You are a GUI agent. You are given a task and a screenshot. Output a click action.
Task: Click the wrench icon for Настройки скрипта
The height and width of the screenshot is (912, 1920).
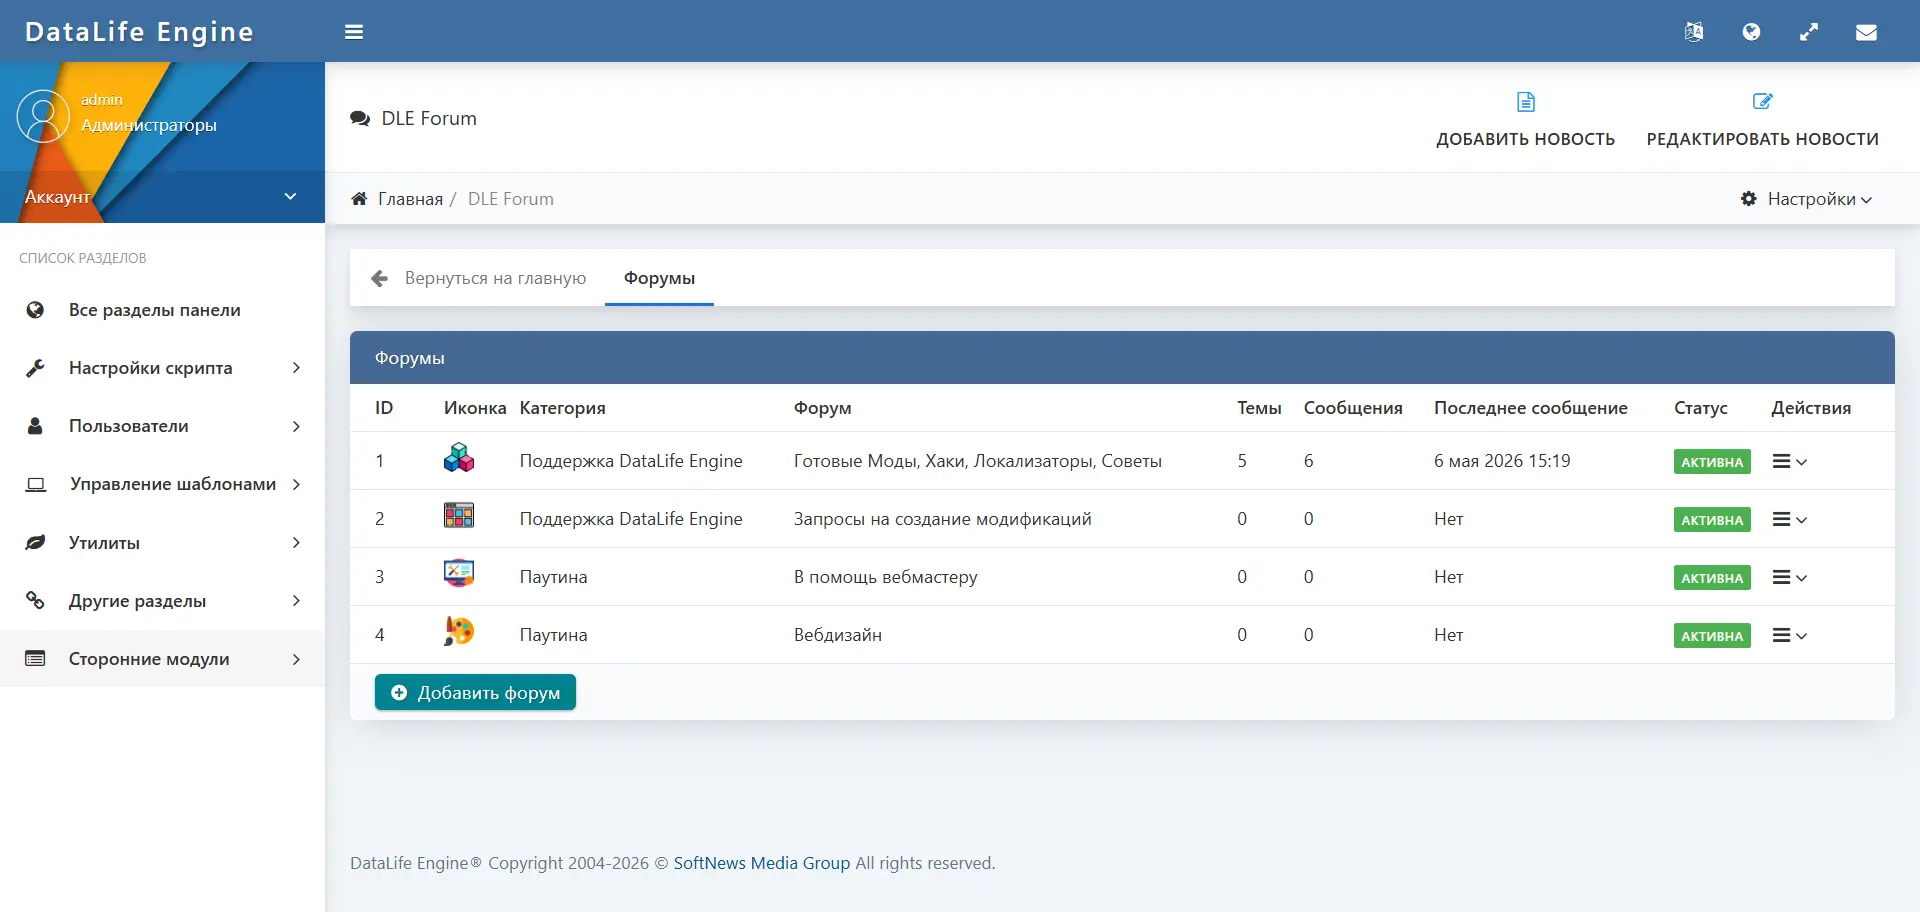tap(35, 368)
